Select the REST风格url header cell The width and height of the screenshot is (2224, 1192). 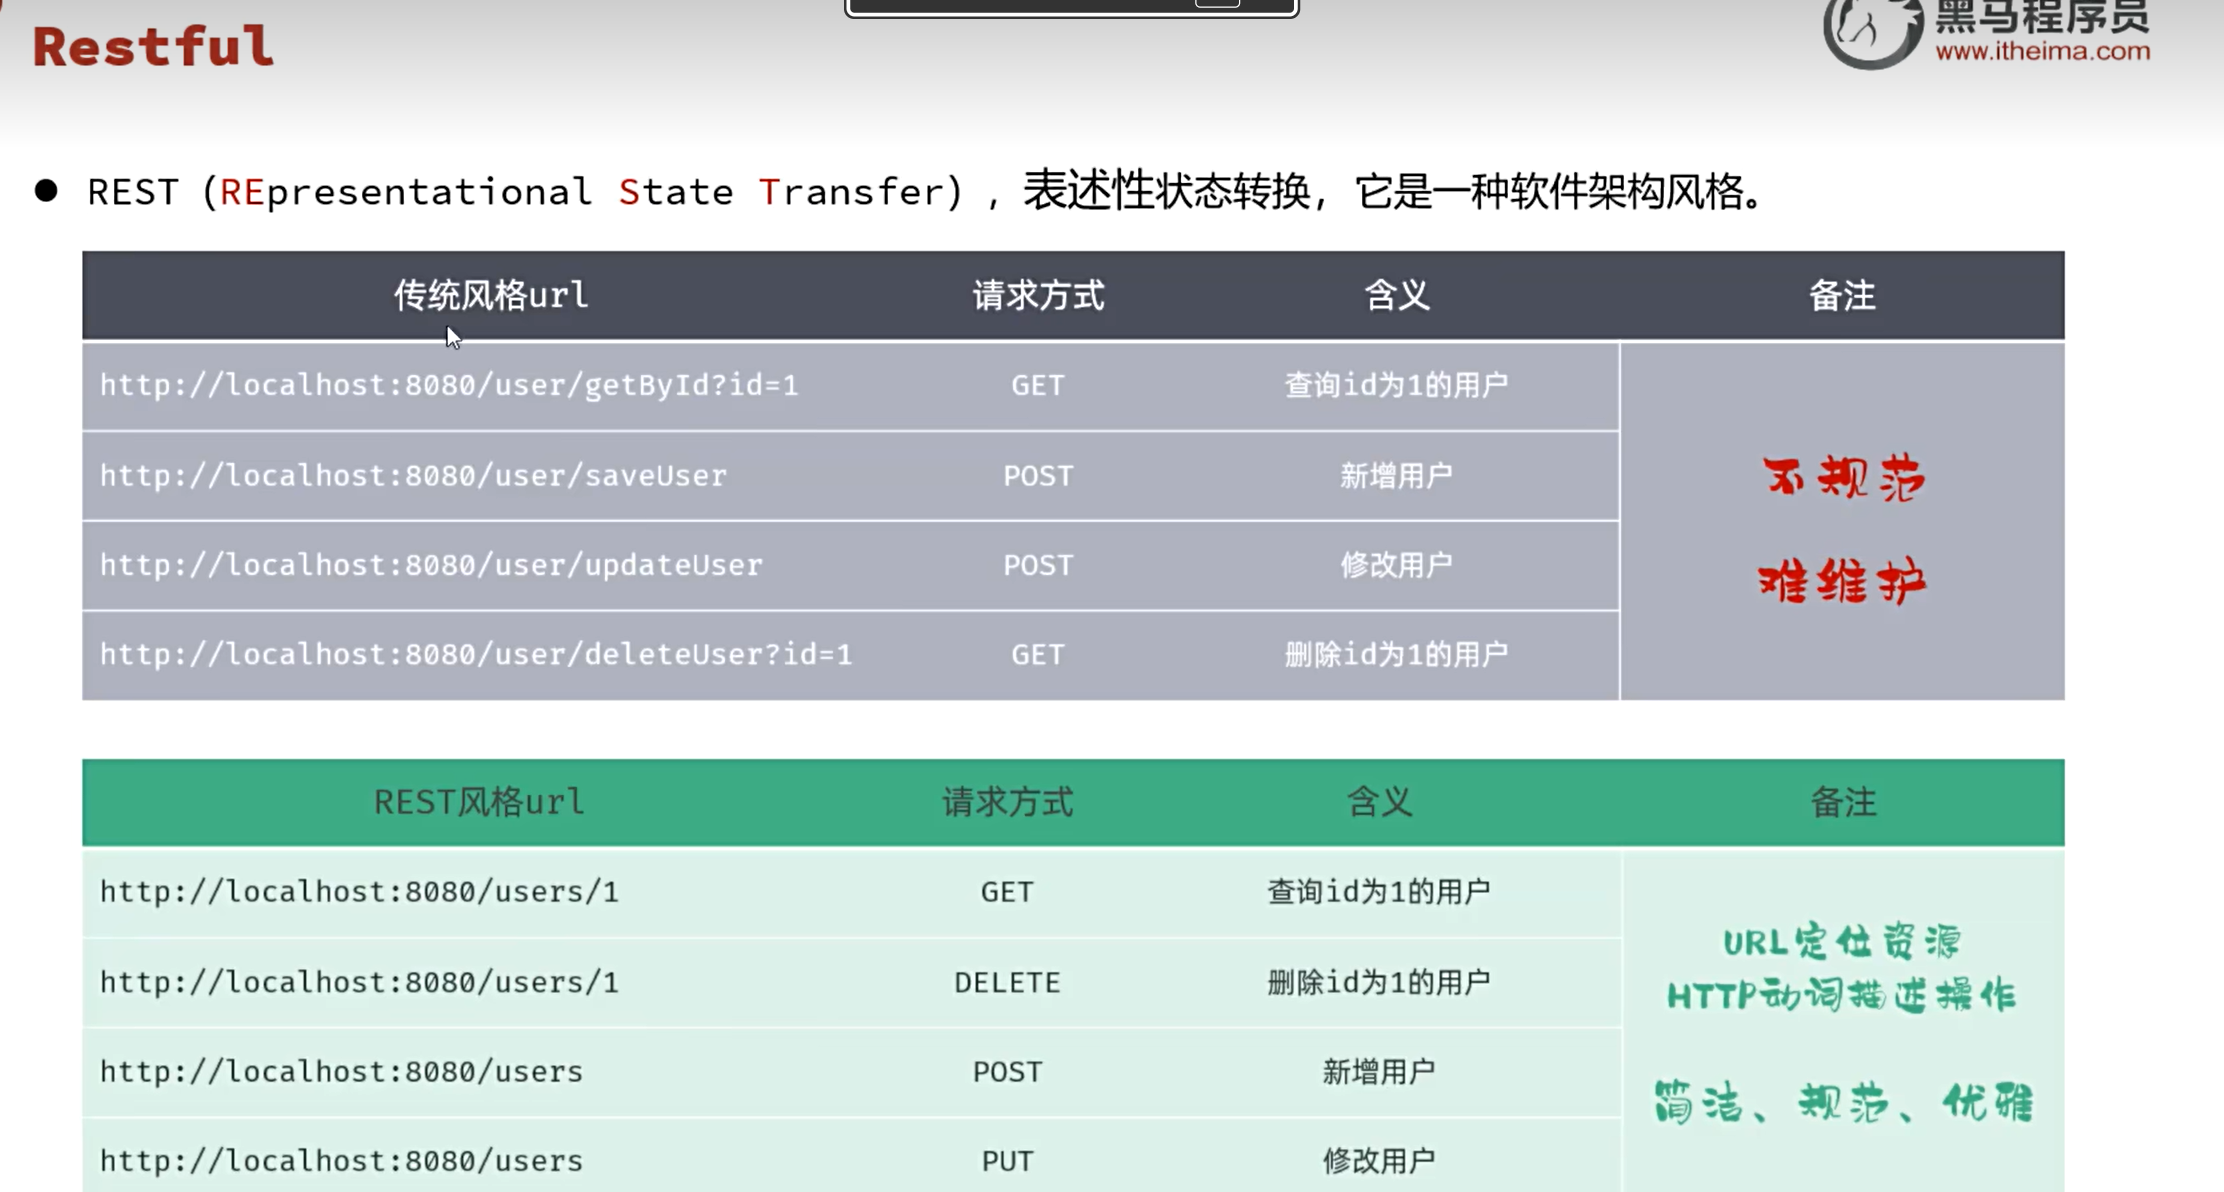(479, 802)
